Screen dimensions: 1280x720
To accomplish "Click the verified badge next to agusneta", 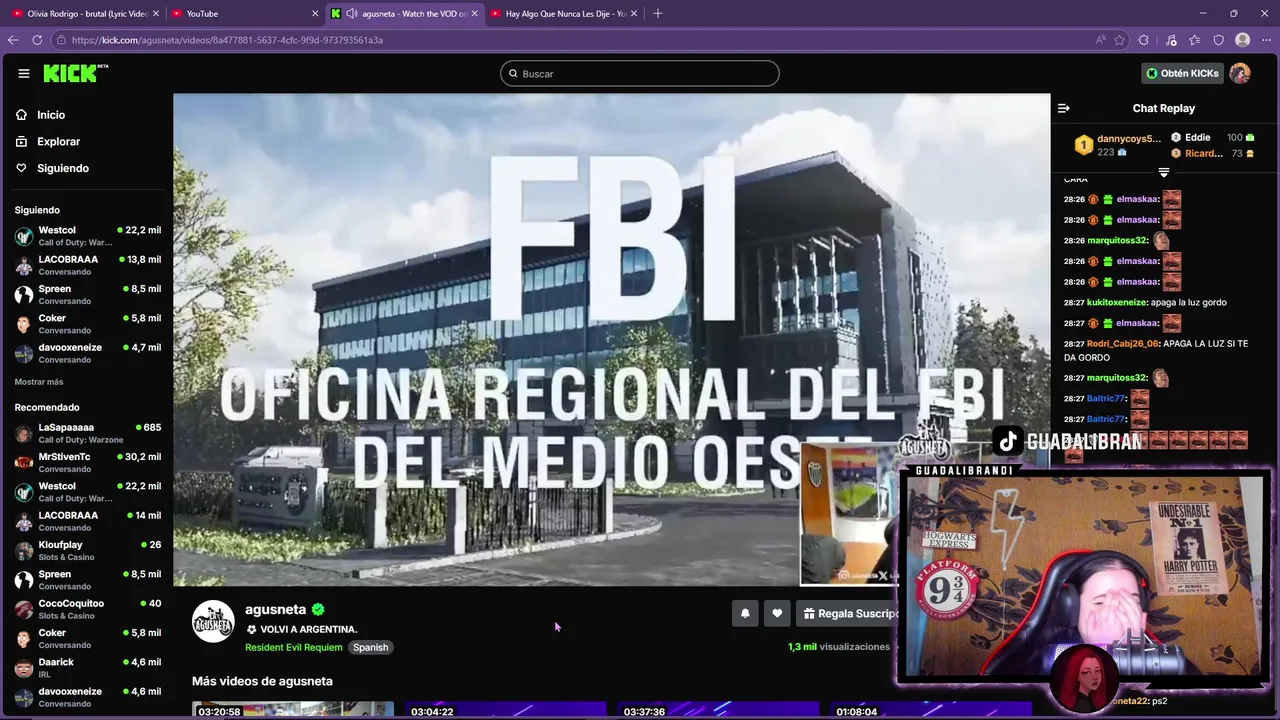I will tap(318, 609).
